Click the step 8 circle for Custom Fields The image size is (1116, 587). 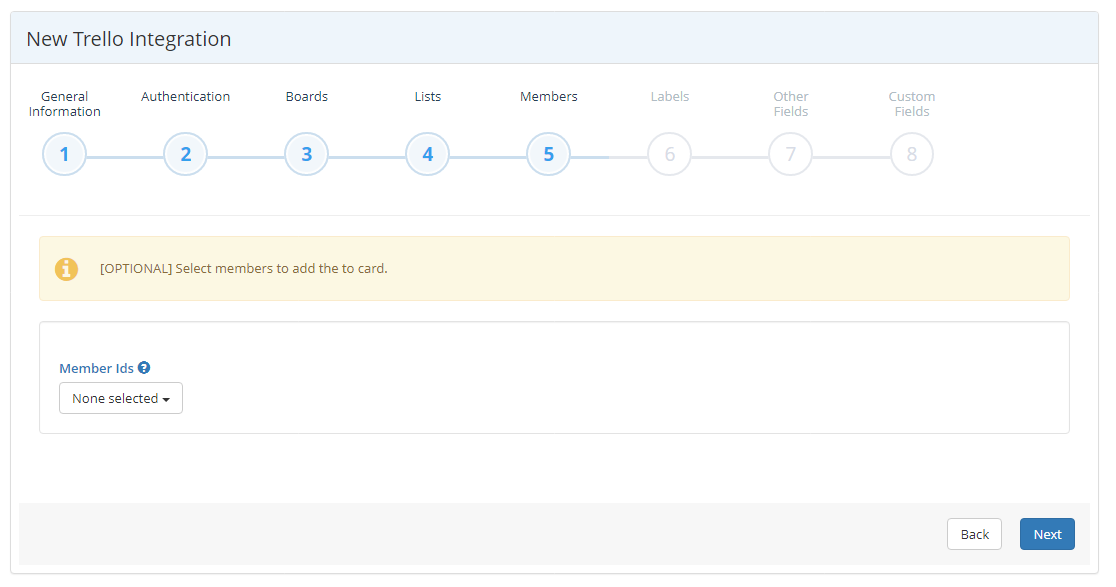[911, 154]
